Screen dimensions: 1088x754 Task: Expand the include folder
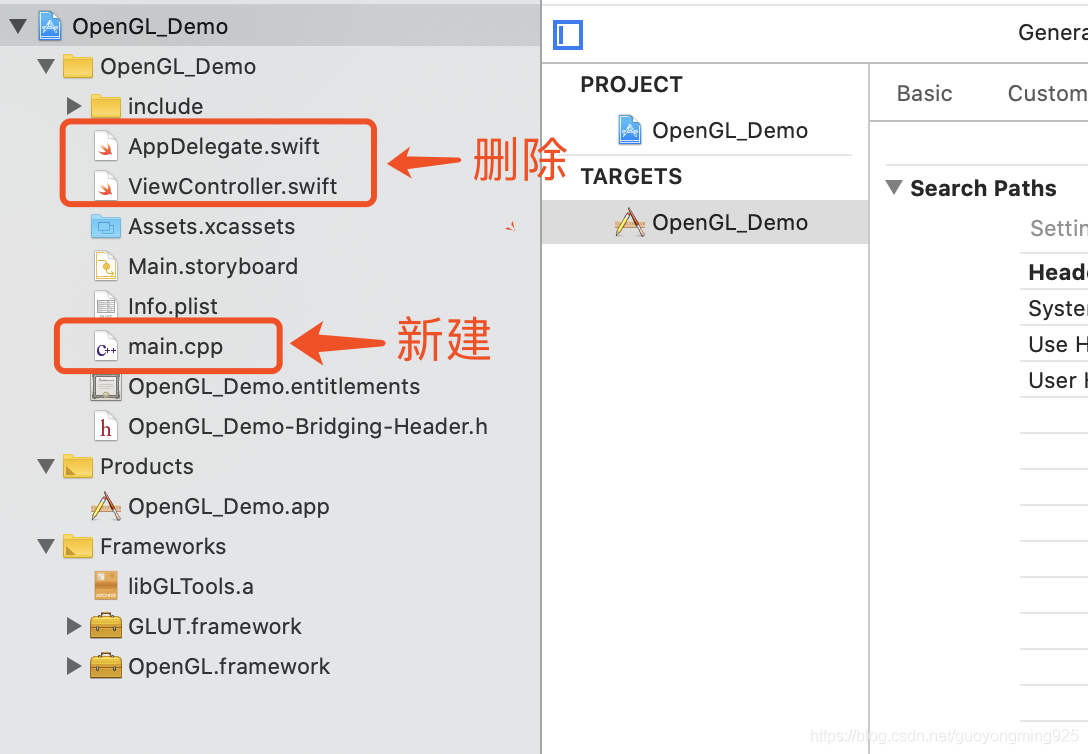(x=73, y=106)
